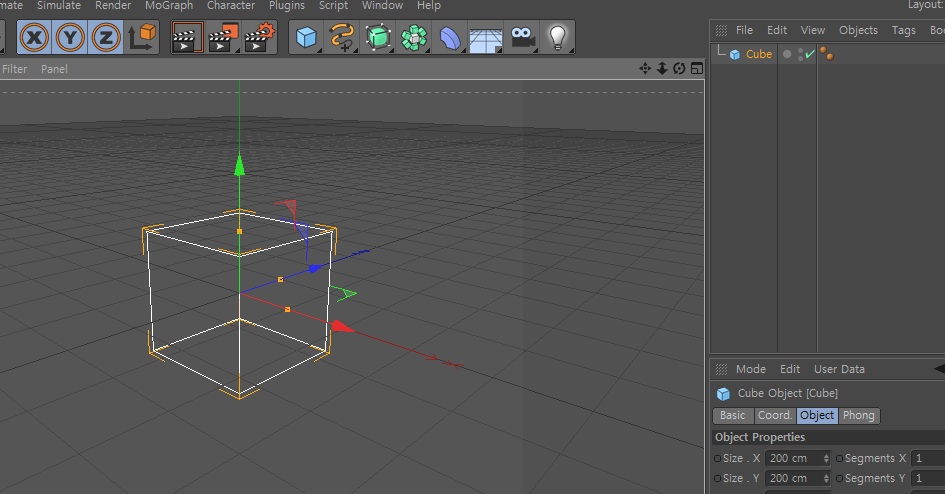Click the Attribute Manager back arrow
The image size is (945, 494).
click(x=939, y=369)
